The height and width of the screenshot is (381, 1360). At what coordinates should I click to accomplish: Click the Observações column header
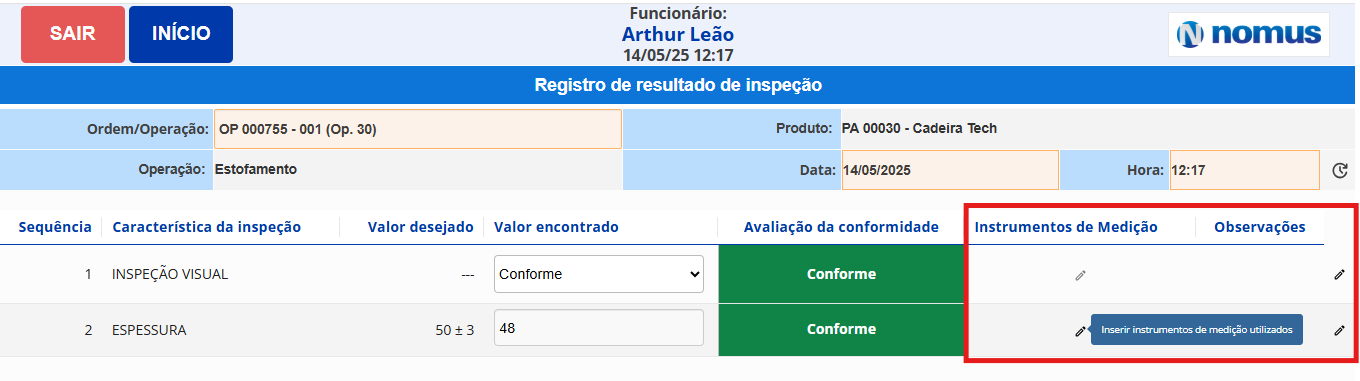click(1259, 227)
